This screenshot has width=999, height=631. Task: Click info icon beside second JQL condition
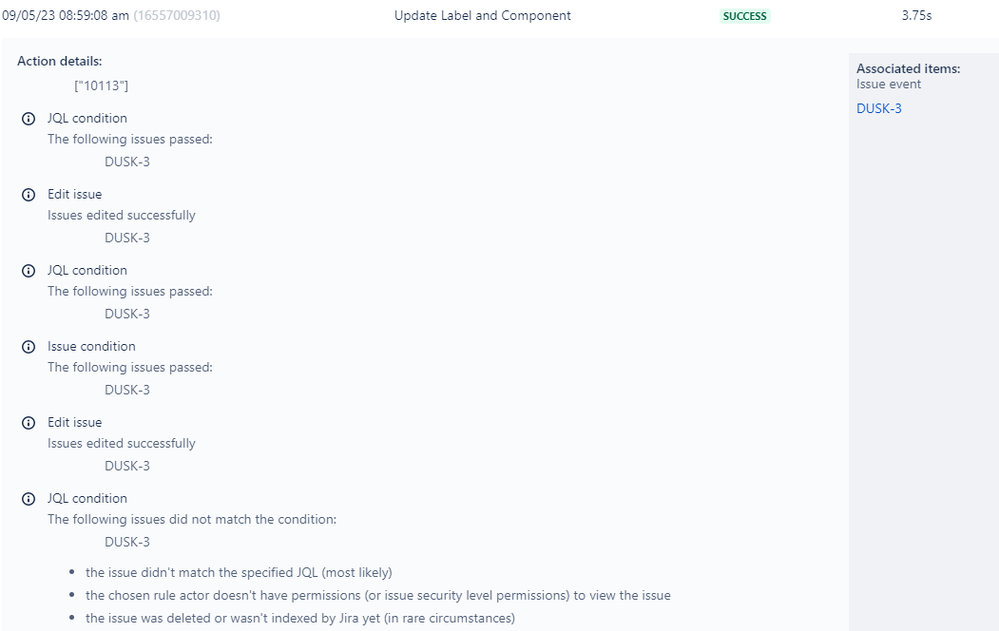point(29,271)
